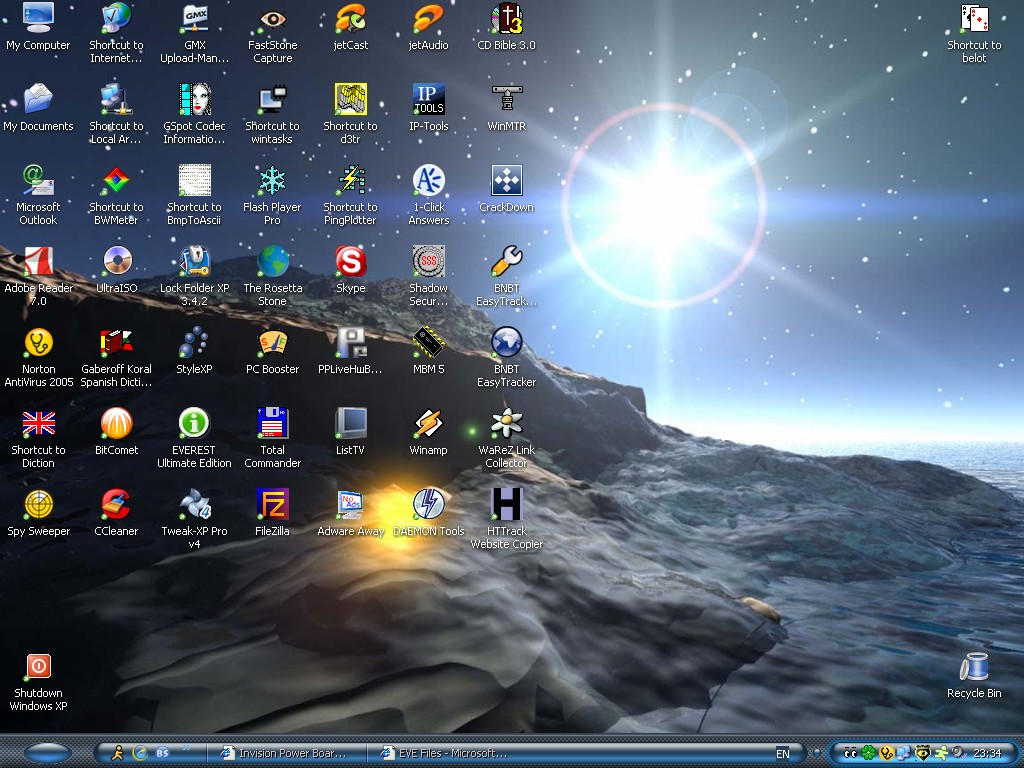Viewport: 1024px width, 768px height.
Task: Click the BS quick launch icon
Action: (162, 753)
